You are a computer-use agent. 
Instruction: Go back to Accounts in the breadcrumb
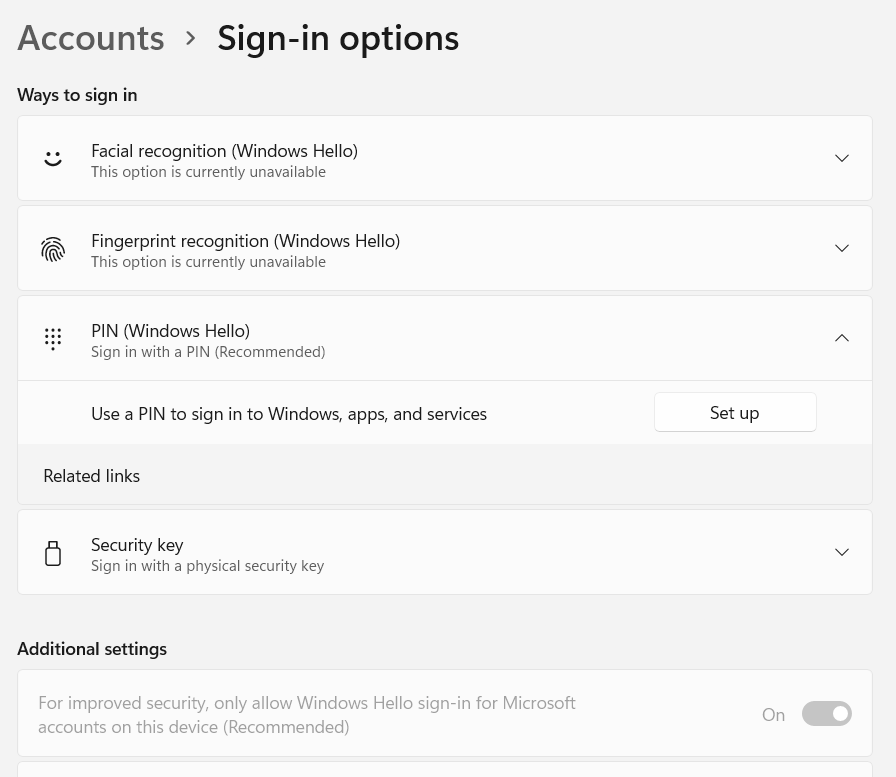(91, 38)
